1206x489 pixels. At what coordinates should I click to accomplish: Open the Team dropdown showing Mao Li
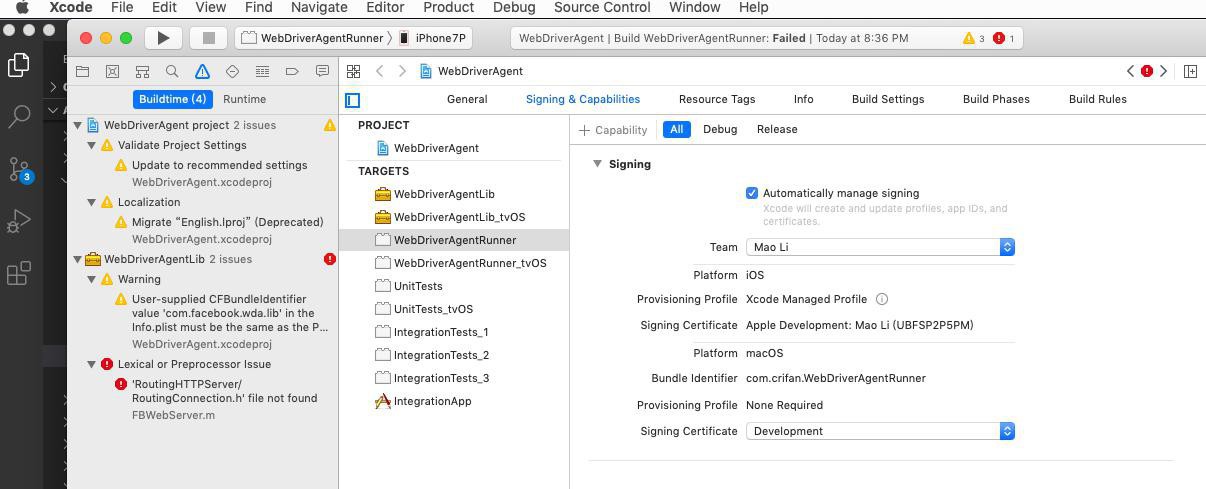880,247
